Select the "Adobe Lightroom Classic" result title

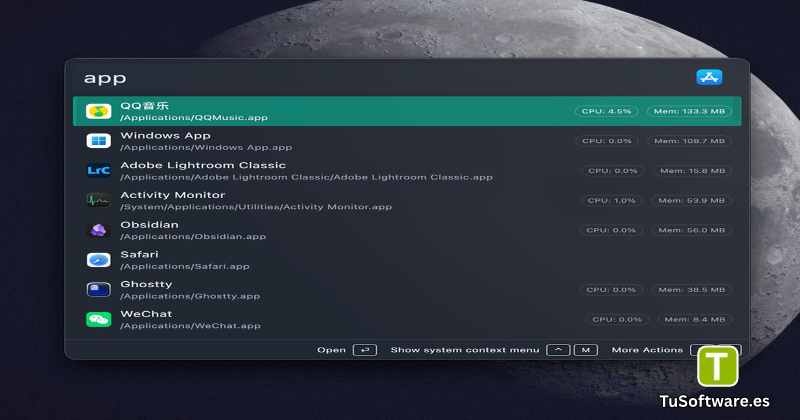click(203, 165)
